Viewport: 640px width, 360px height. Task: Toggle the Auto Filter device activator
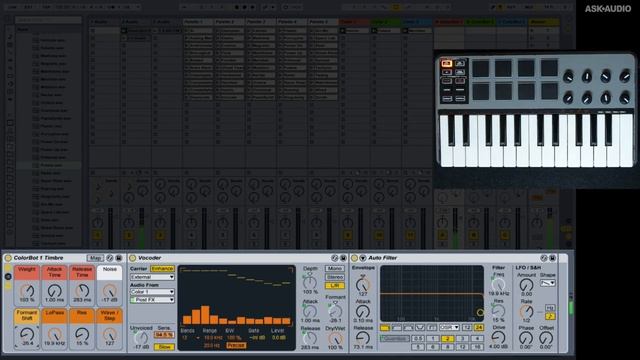354,258
